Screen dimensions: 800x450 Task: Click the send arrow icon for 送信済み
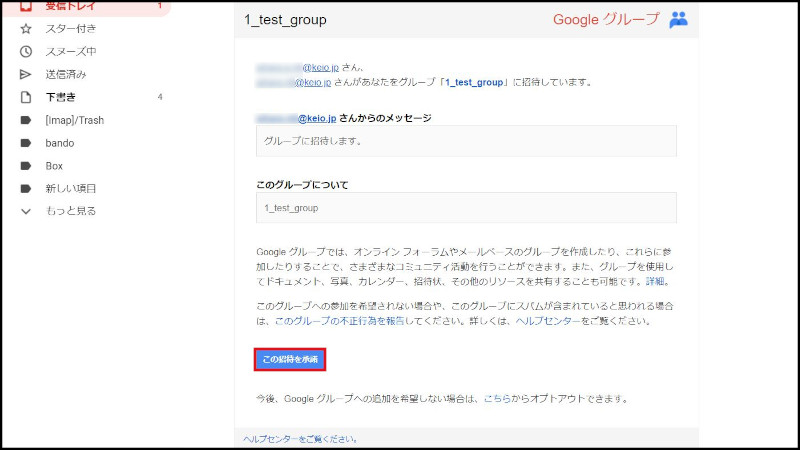[x=26, y=75]
